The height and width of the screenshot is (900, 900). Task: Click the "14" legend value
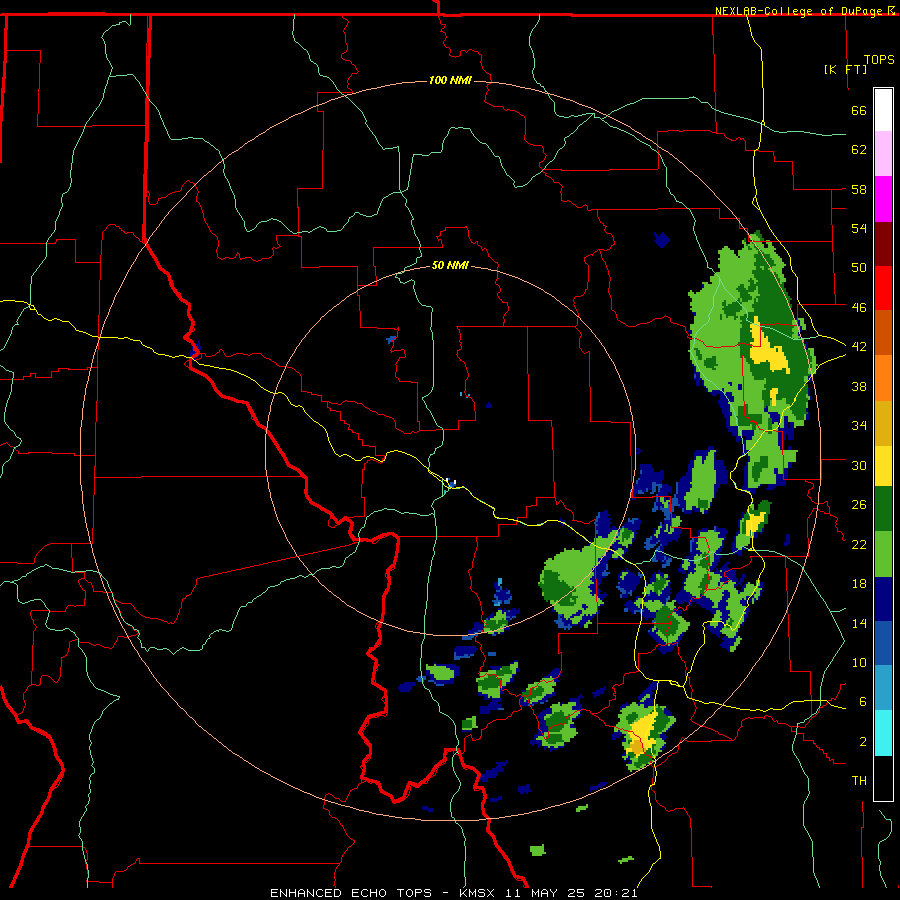[x=859, y=623]
